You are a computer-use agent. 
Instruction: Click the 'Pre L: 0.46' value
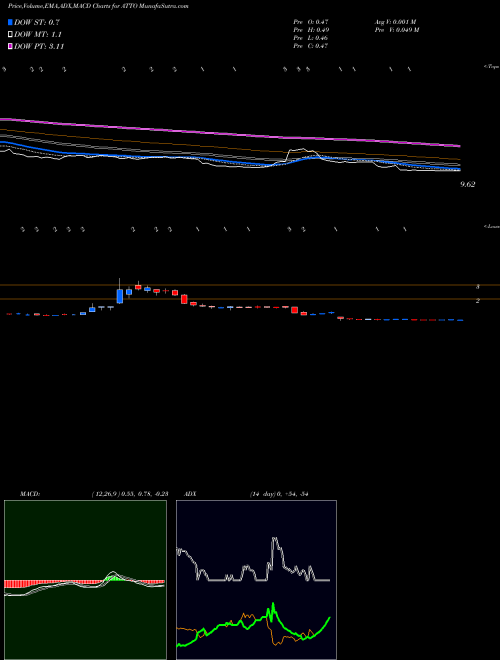tap(311, 38)
